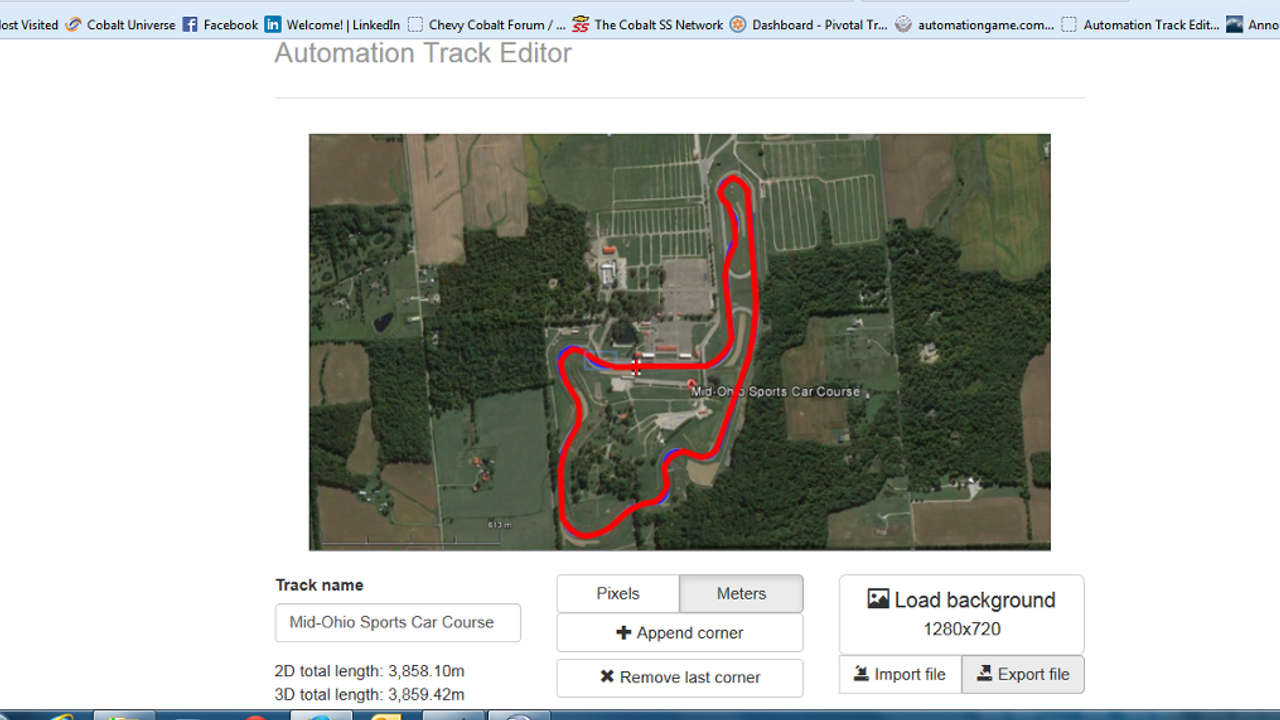Open the Most Visited bookmarks folder
The height and width of the screenshot is (720, 1280).
(x=29, y=24)
